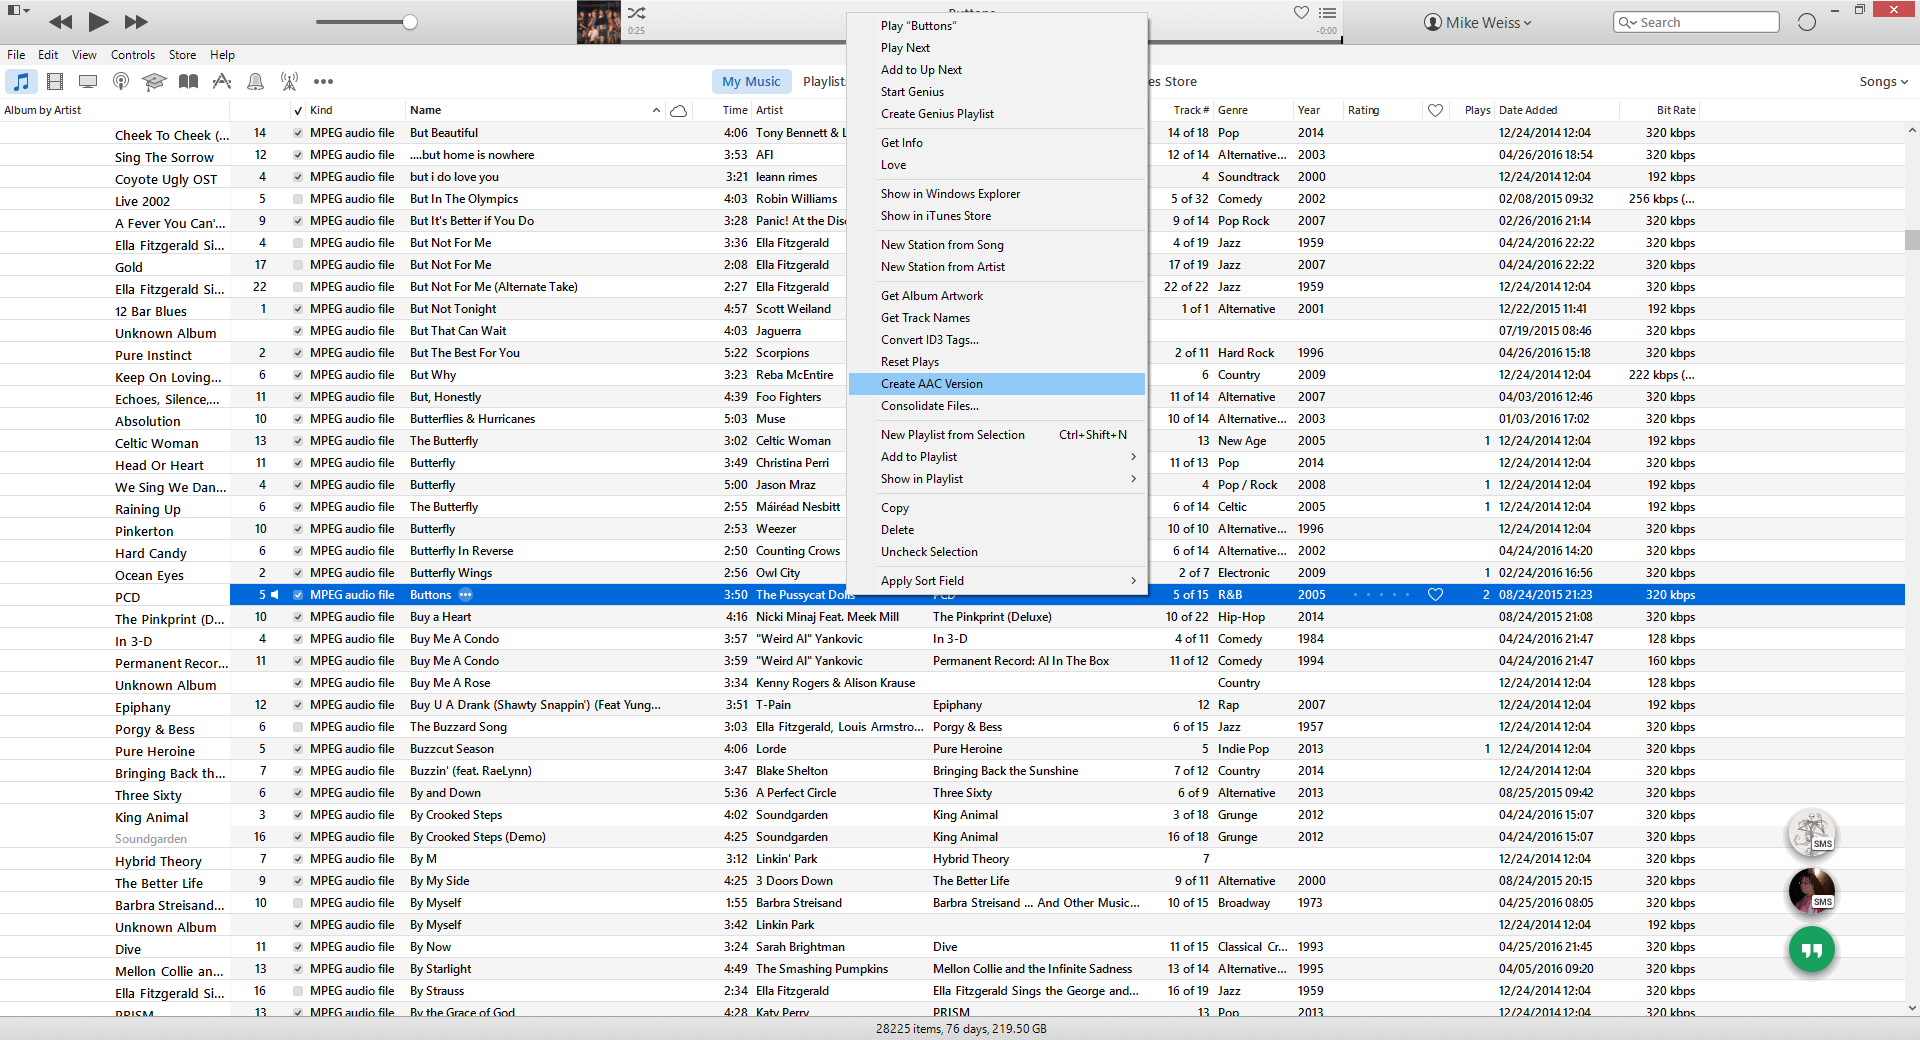This screenshot has width=1920, height=1040.
Task: Choose Create AAC Version from context menu
Action: click(997, 384)
